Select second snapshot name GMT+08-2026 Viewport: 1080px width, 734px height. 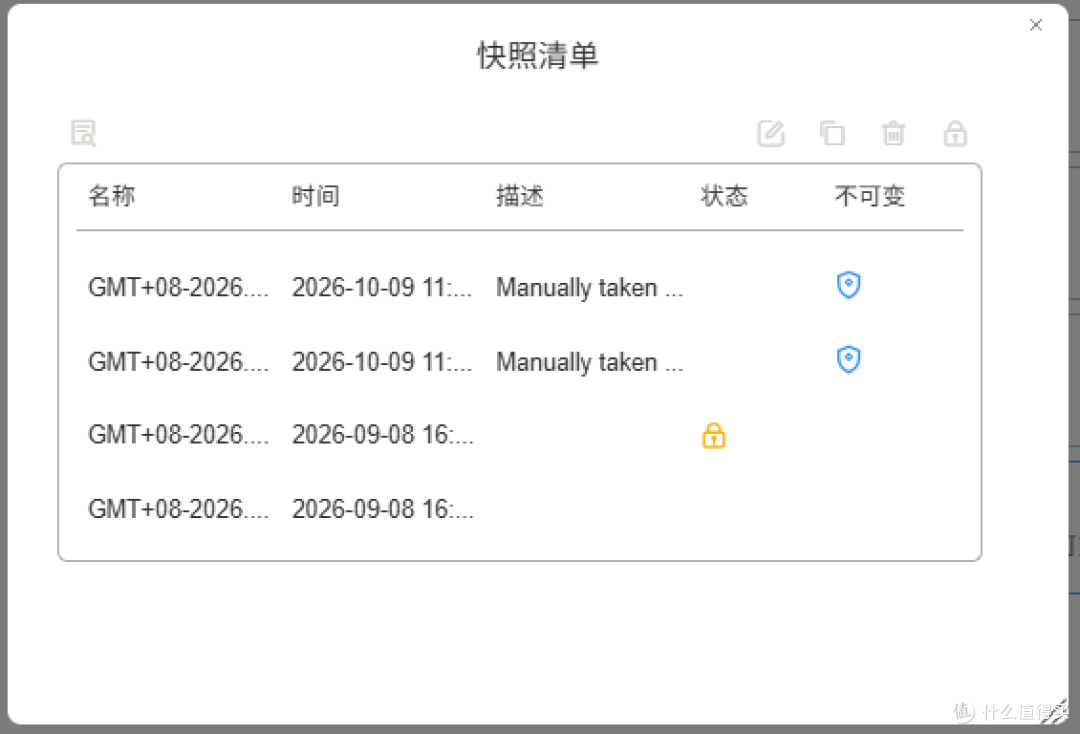pos(178,361)
